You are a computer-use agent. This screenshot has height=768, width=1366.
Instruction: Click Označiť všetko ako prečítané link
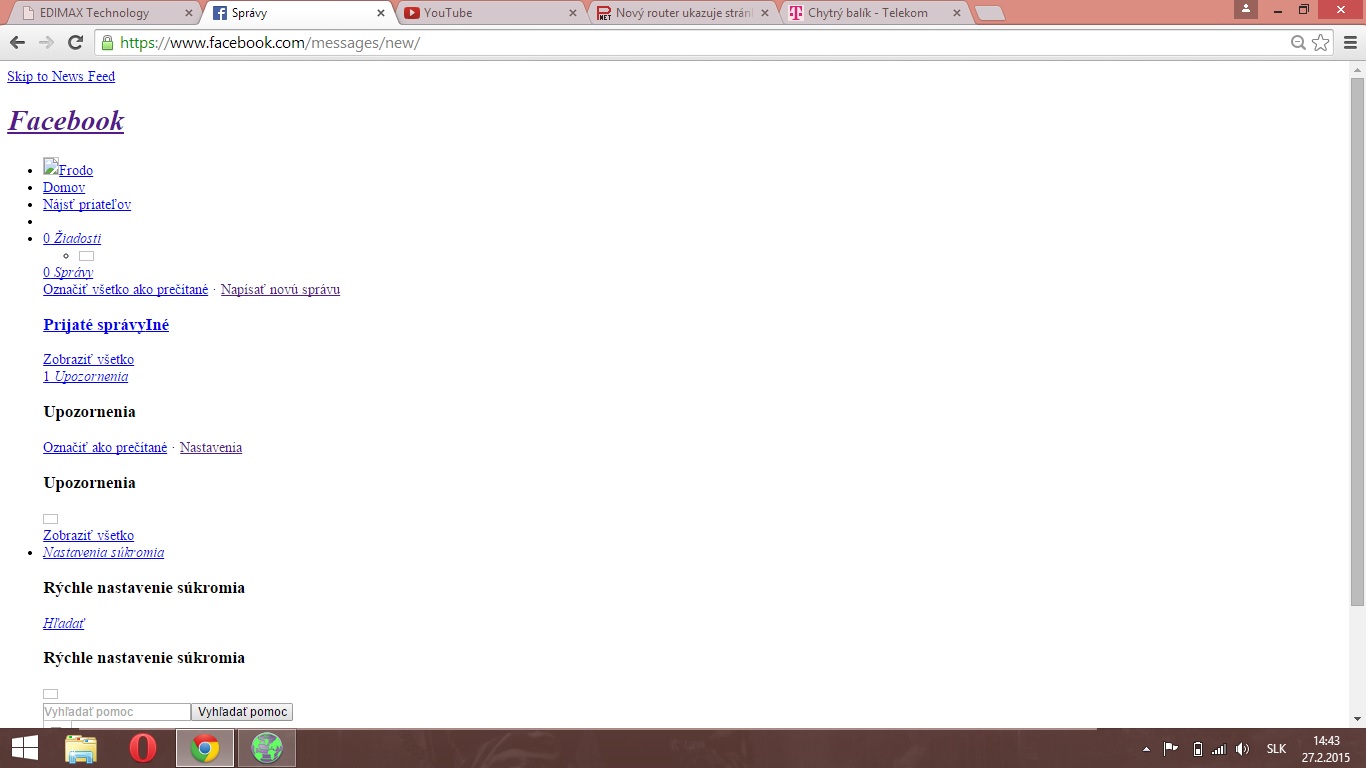126,290
